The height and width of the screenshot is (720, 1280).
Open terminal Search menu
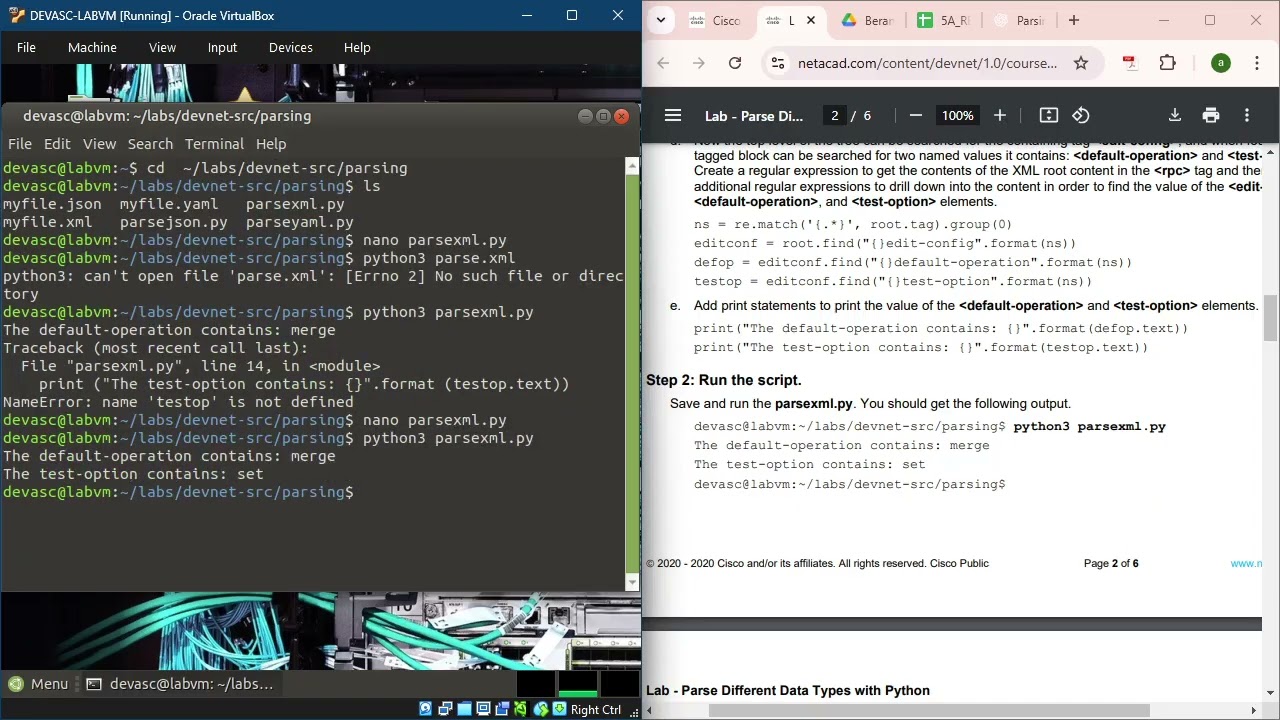150,144
